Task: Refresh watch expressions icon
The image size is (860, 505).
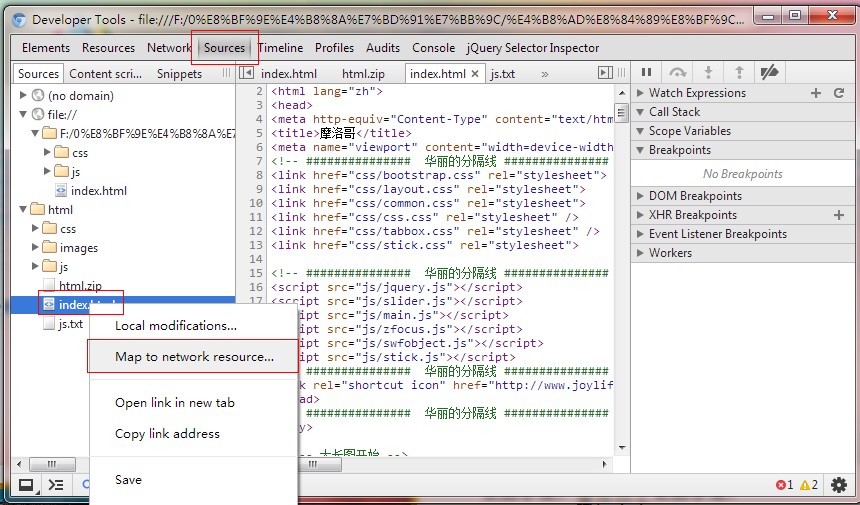Action: 839,93
